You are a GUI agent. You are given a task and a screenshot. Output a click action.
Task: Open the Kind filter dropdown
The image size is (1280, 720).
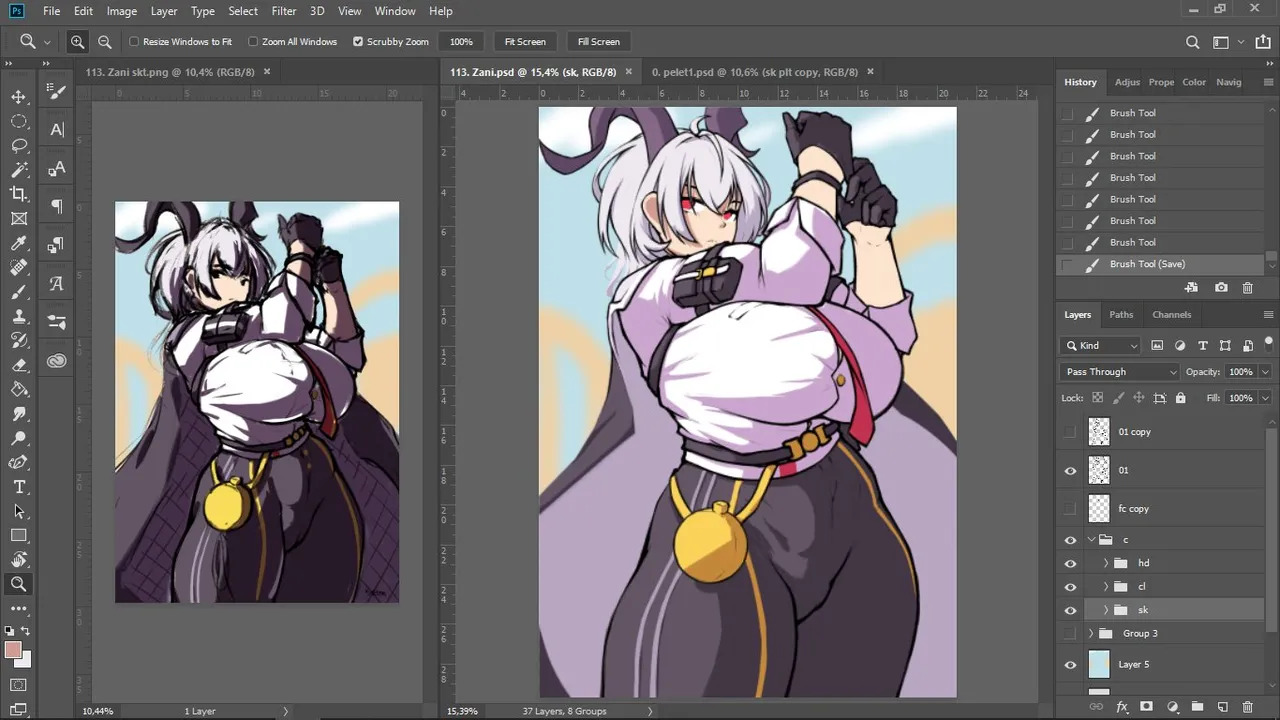1100,346
